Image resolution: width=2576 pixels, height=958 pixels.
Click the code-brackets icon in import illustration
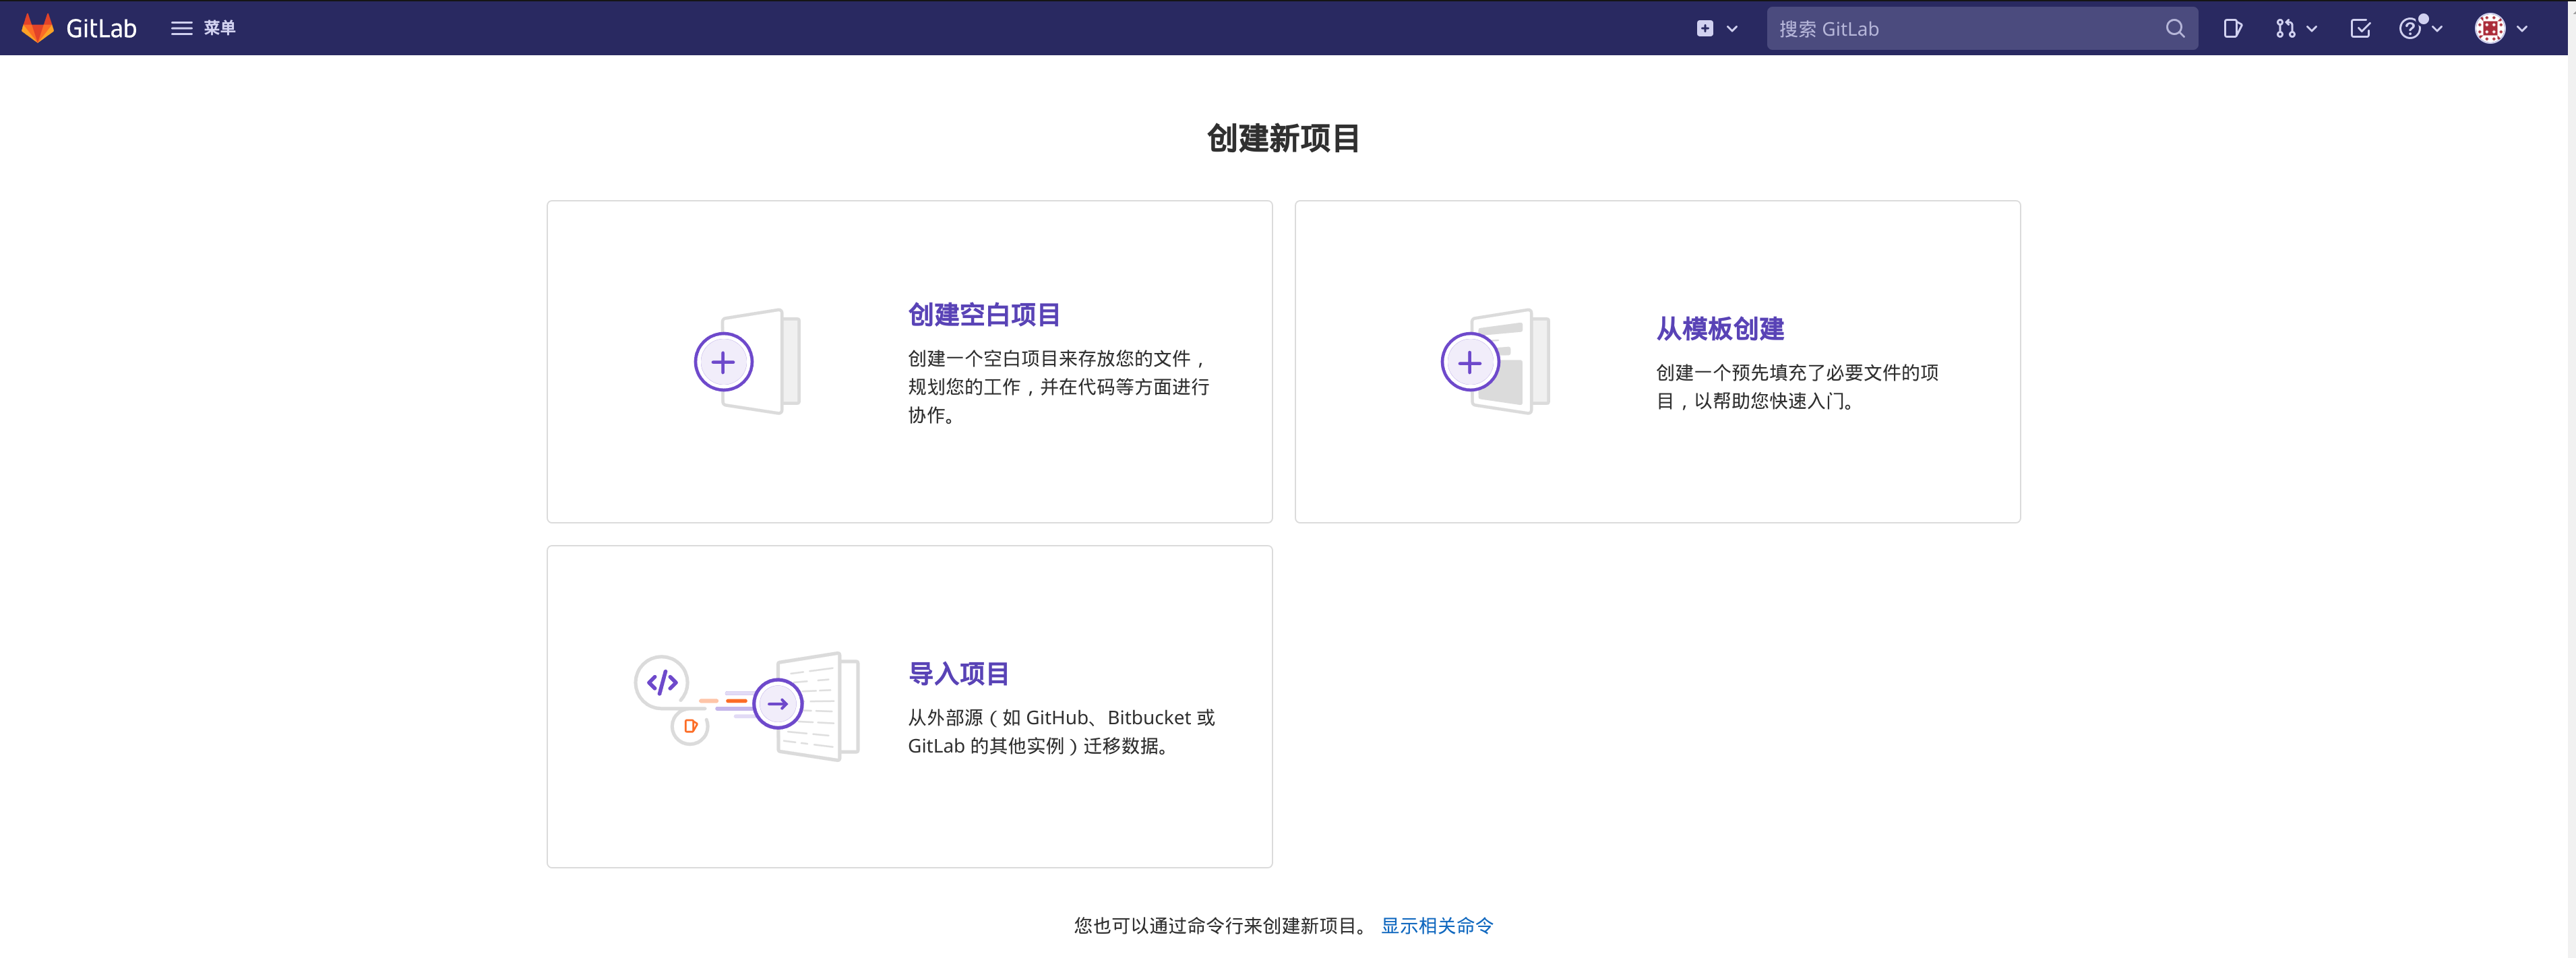click(x=662, y=683)
